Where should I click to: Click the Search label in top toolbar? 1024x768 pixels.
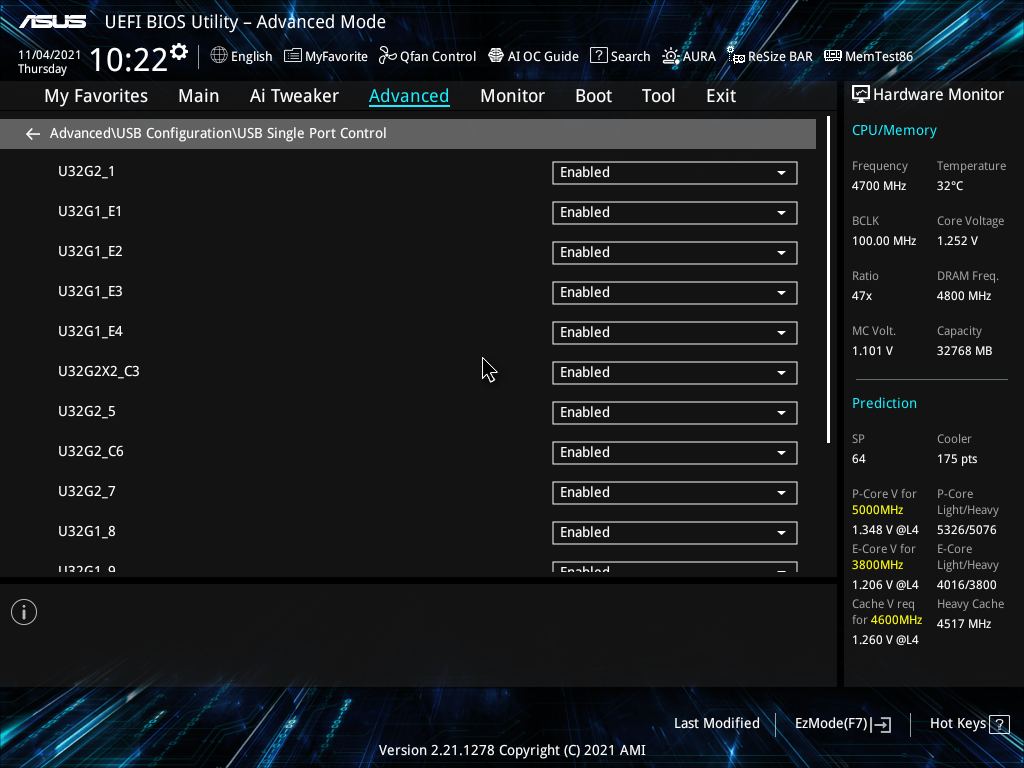(630, 56)
